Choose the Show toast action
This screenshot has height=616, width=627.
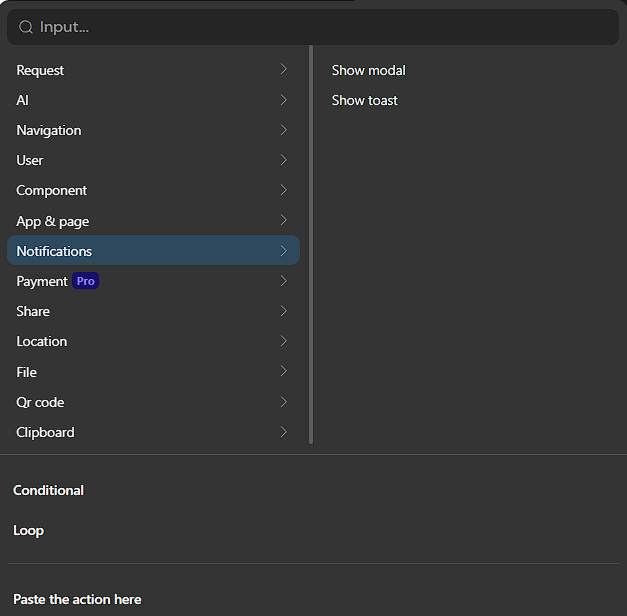click(365, 100)
